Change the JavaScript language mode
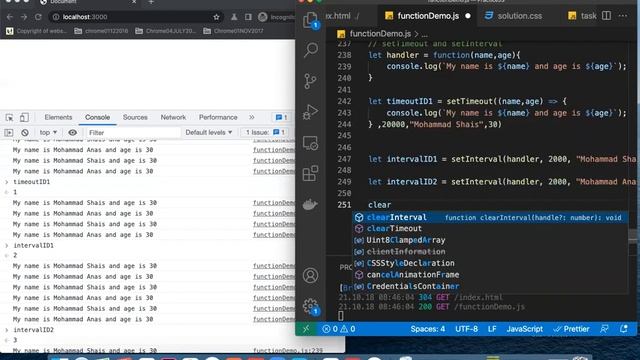Screen dimensions: 640x360 [x=524, y=329]
